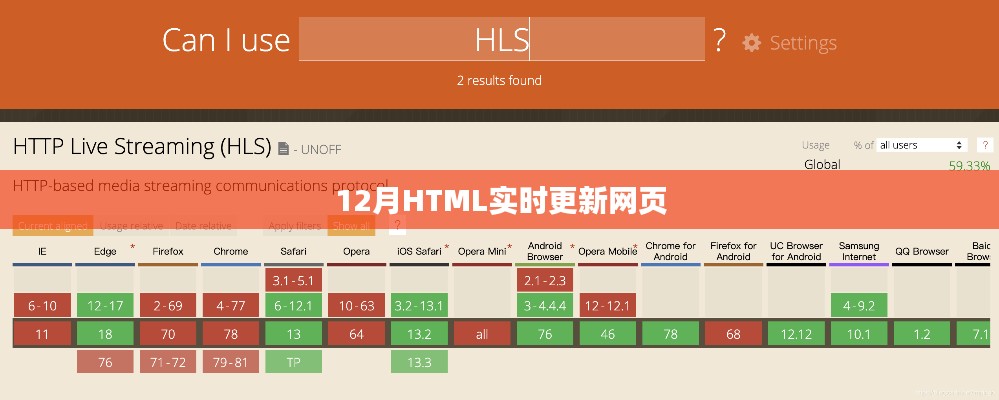Select the Edge 12-17 cell
This screenshot has height=400, width=999.
tap(105, 306)
